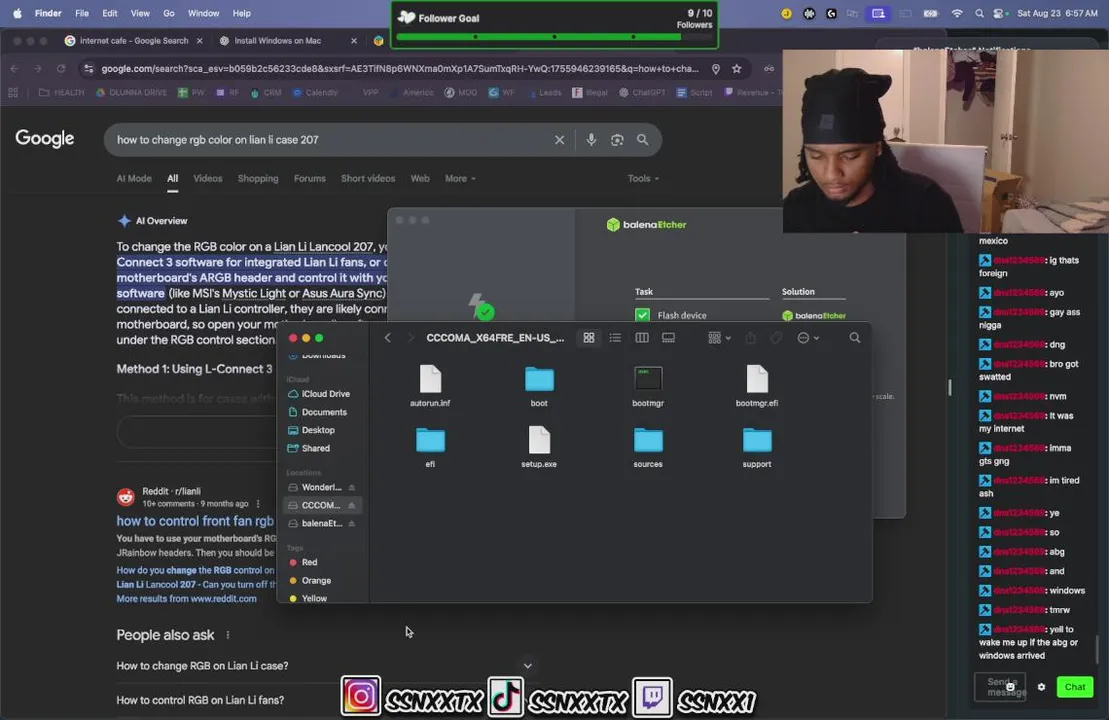Switch Finder to column view
The width and height of the screenshot is (1109, 720).
[x=641, y=338]
